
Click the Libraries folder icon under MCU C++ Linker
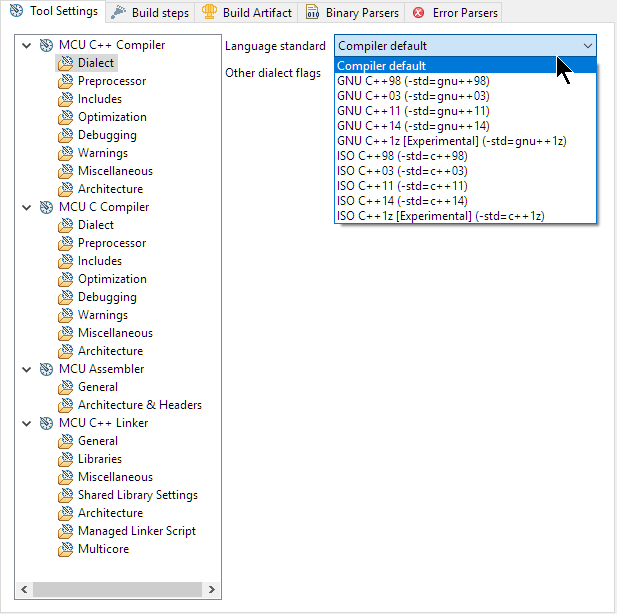tap(65, 459)
